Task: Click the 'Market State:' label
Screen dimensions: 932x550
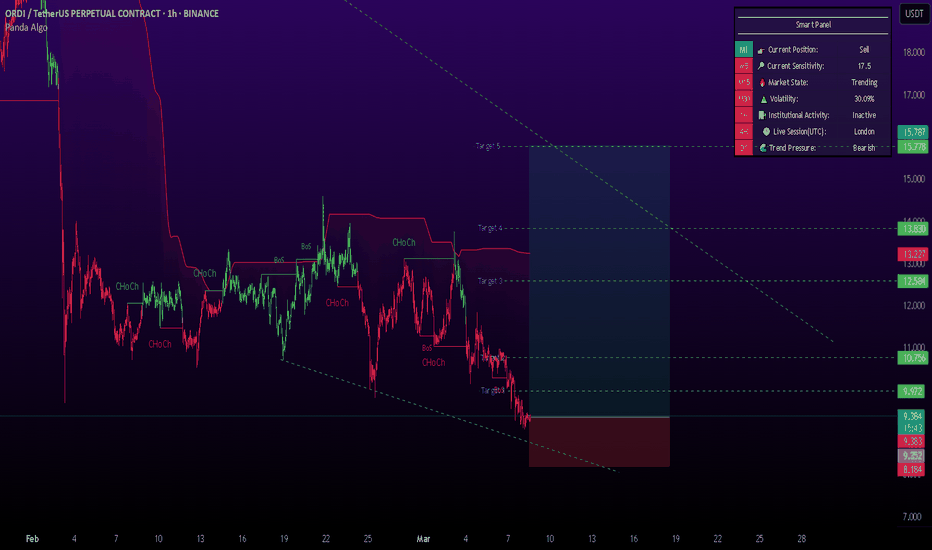Action: point(788,83)
